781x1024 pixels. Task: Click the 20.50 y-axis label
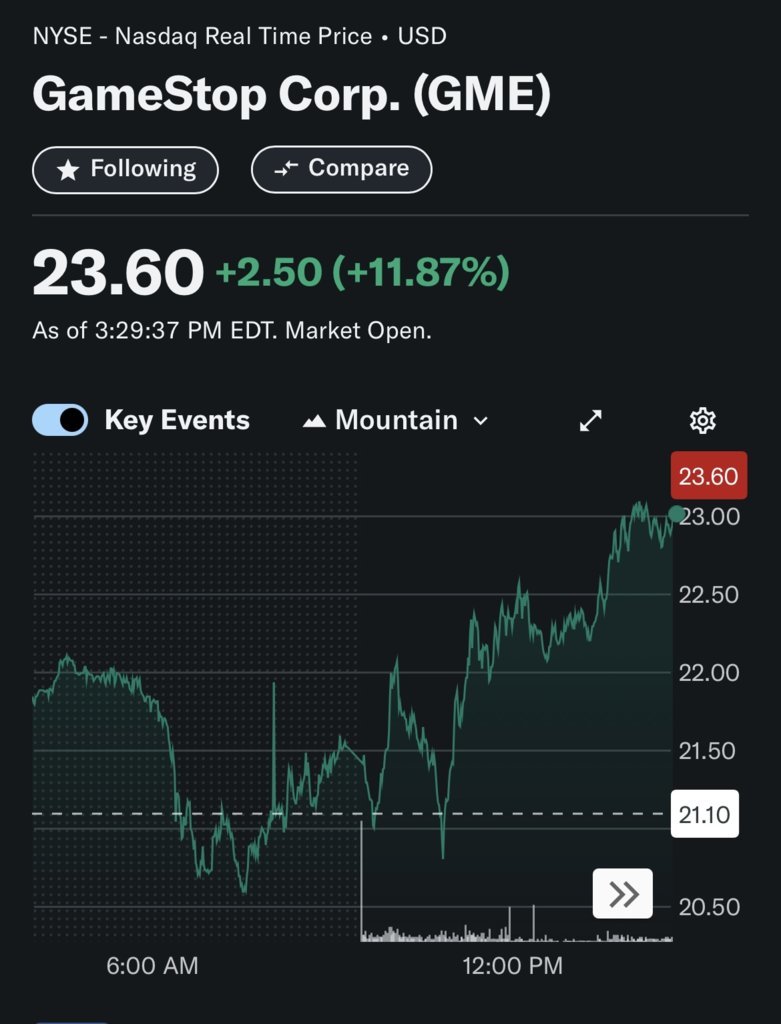pos(709,907)
